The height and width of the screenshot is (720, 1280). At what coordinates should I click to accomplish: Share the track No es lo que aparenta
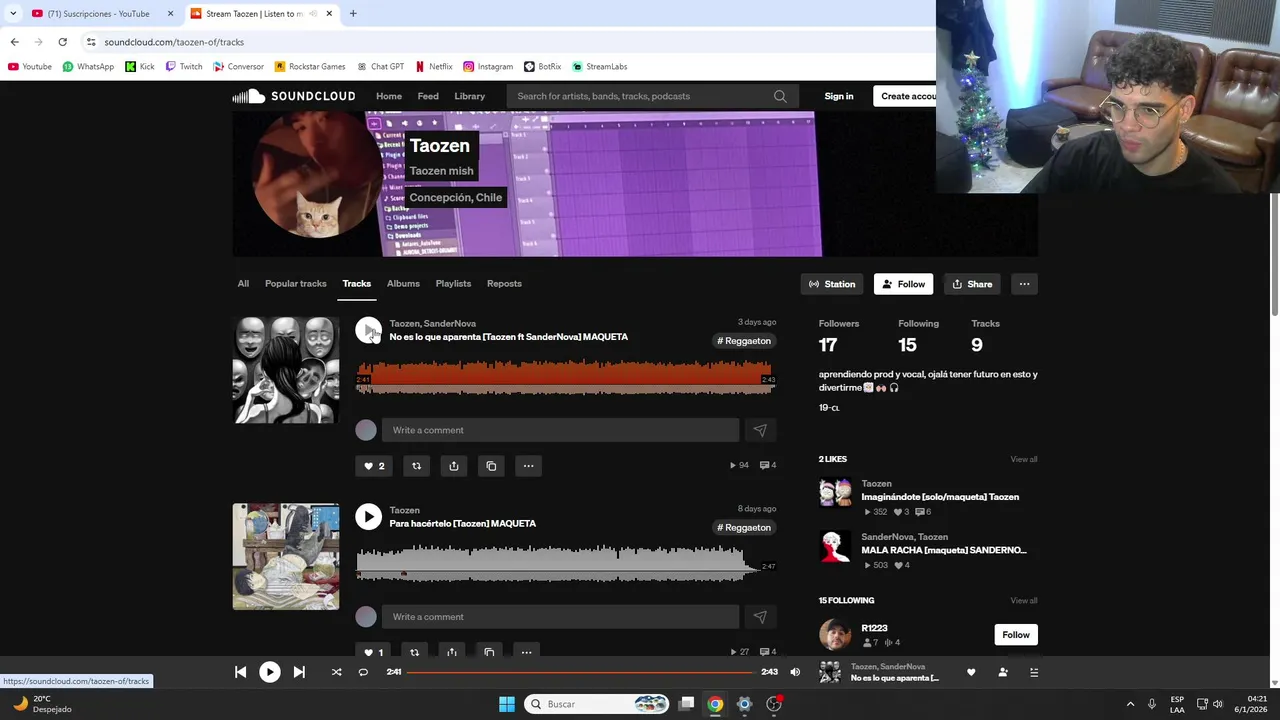tap(454, 465)
